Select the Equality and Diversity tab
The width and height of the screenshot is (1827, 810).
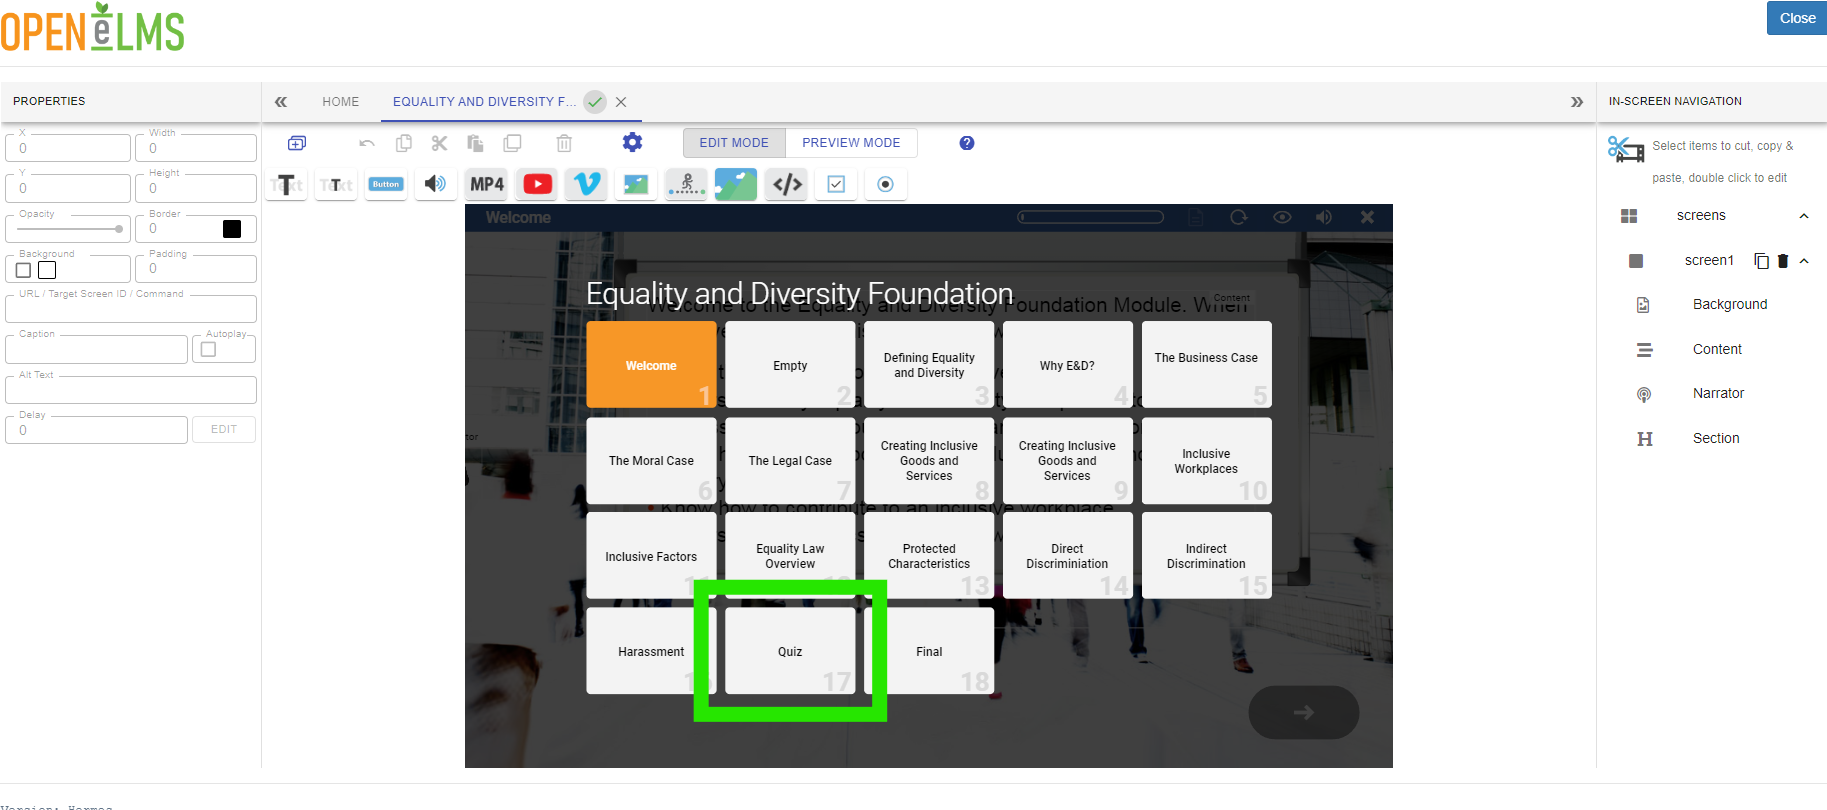[484, 102]
